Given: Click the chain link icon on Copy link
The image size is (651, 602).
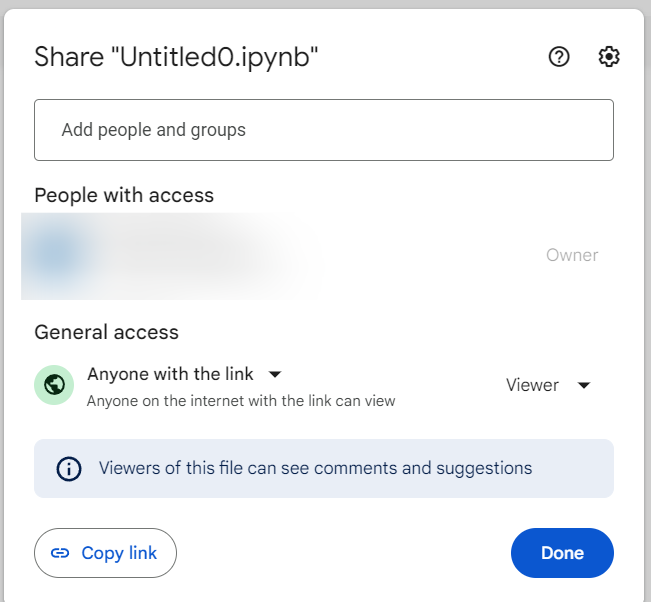Looking at the screenshot, I should tap(60, 553).
